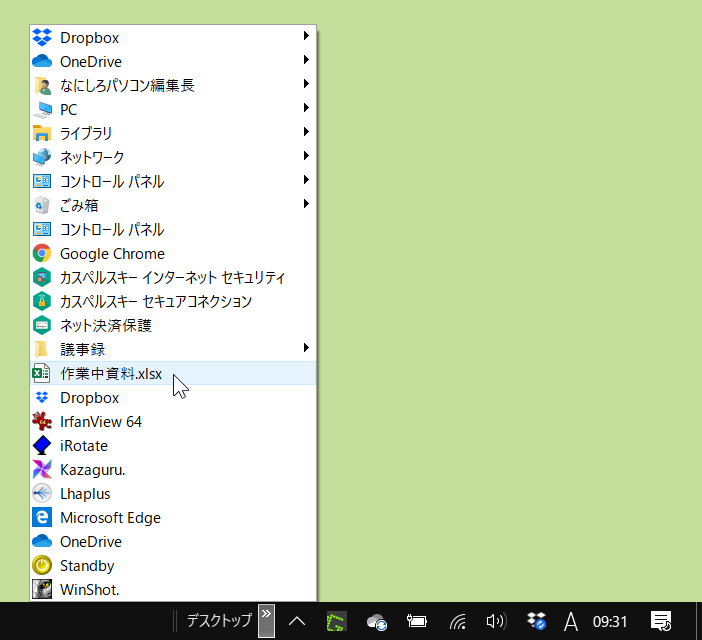Click the Standby text label
The image size is (702, 640).
[x=87, y=566]
